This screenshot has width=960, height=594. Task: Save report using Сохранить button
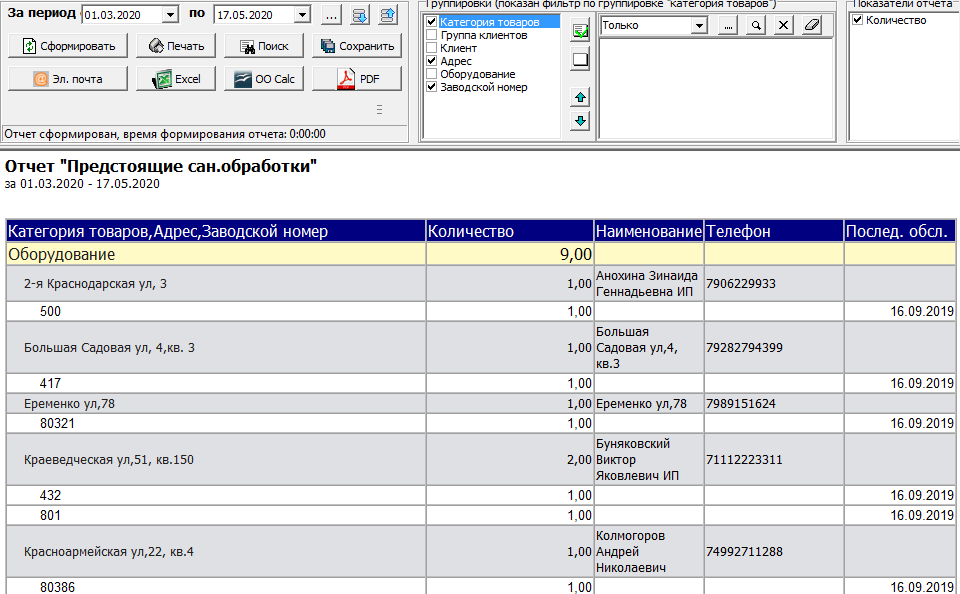[x=357, y=46]
